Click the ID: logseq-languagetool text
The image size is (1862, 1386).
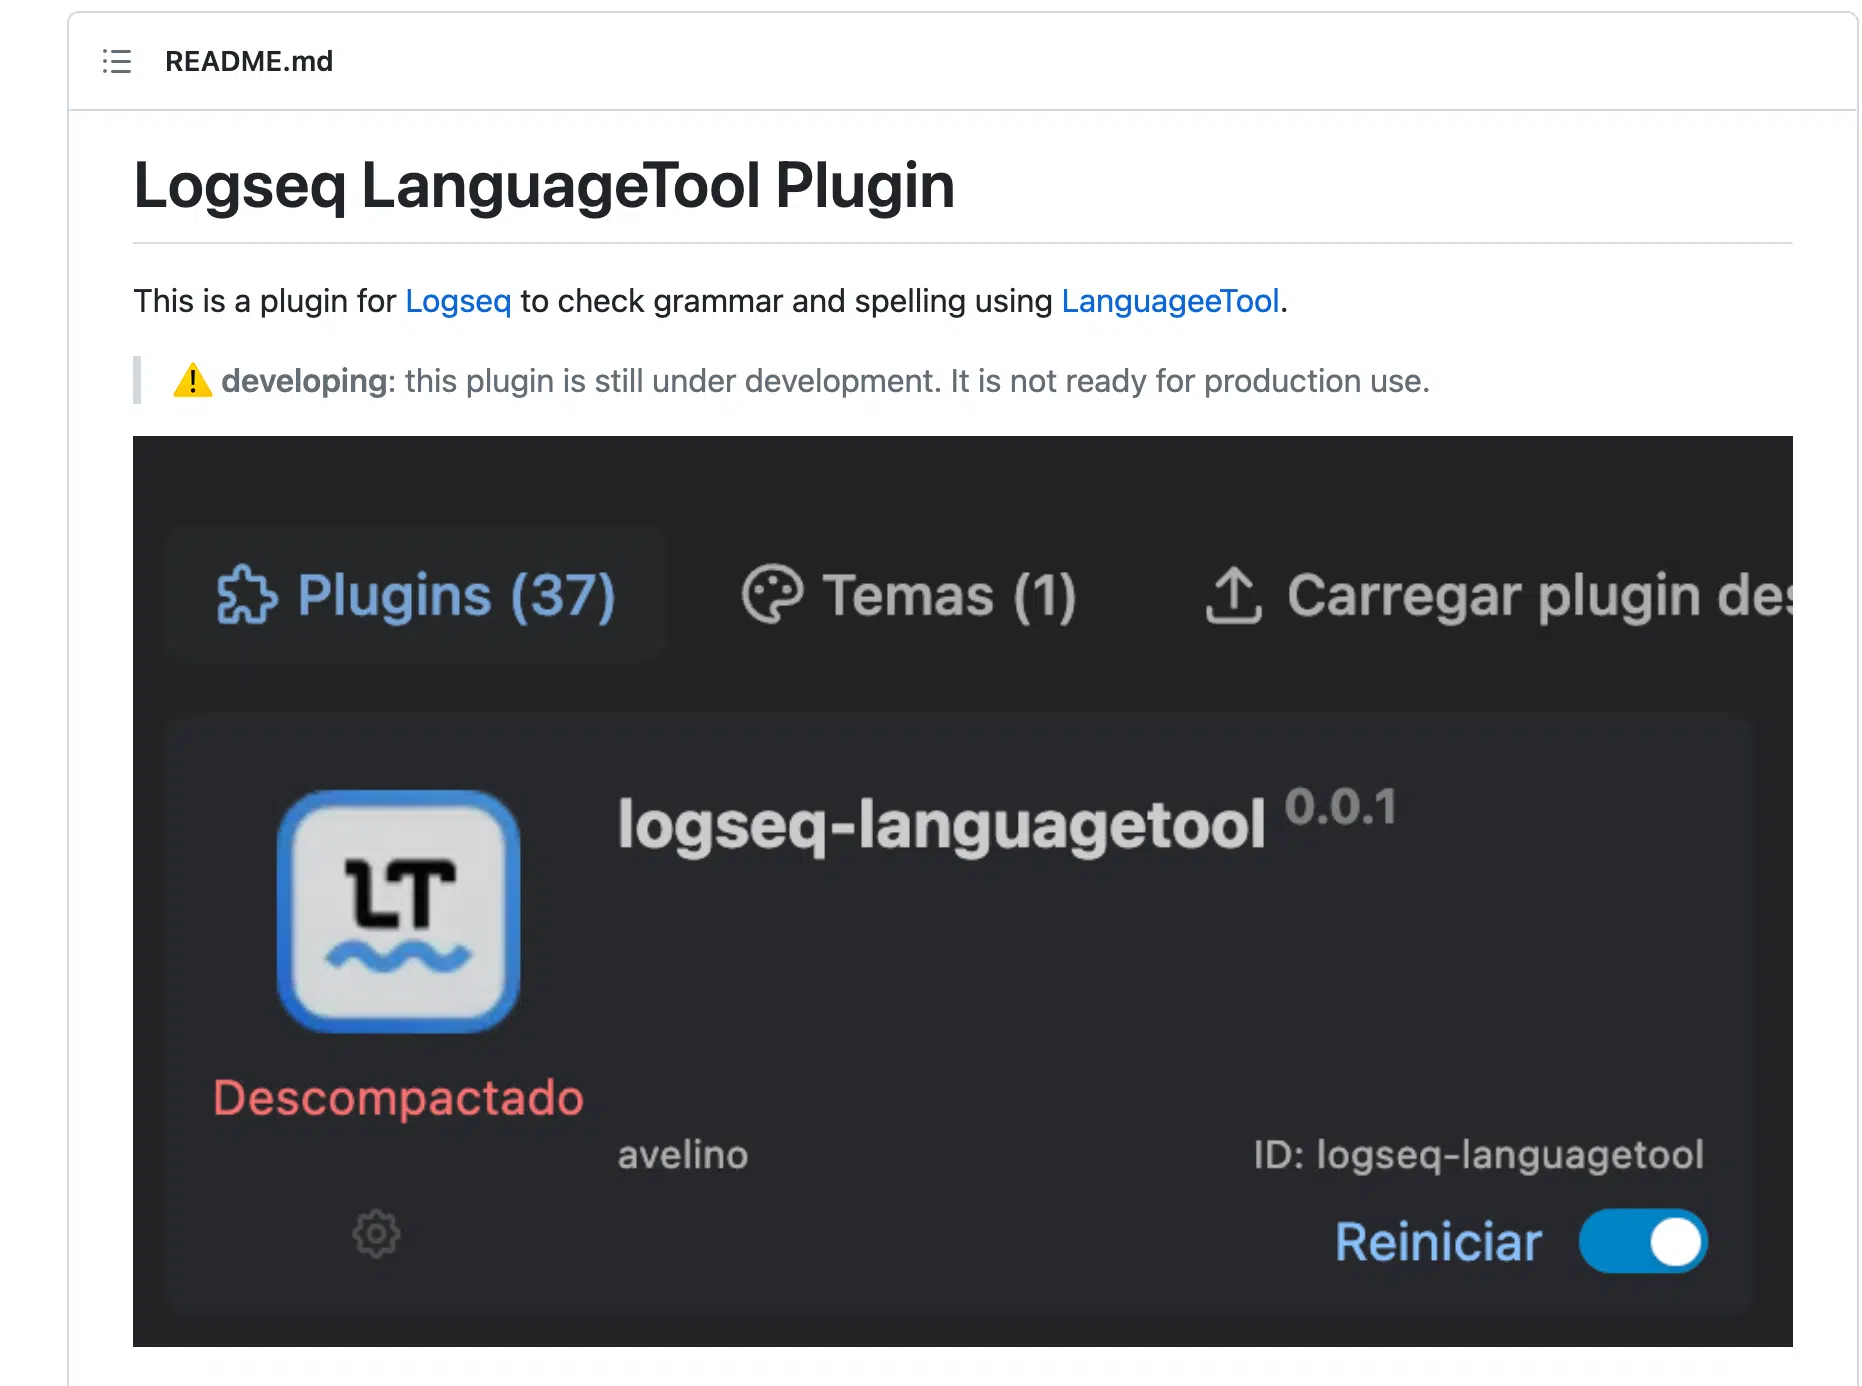tap(1478, 1155)
